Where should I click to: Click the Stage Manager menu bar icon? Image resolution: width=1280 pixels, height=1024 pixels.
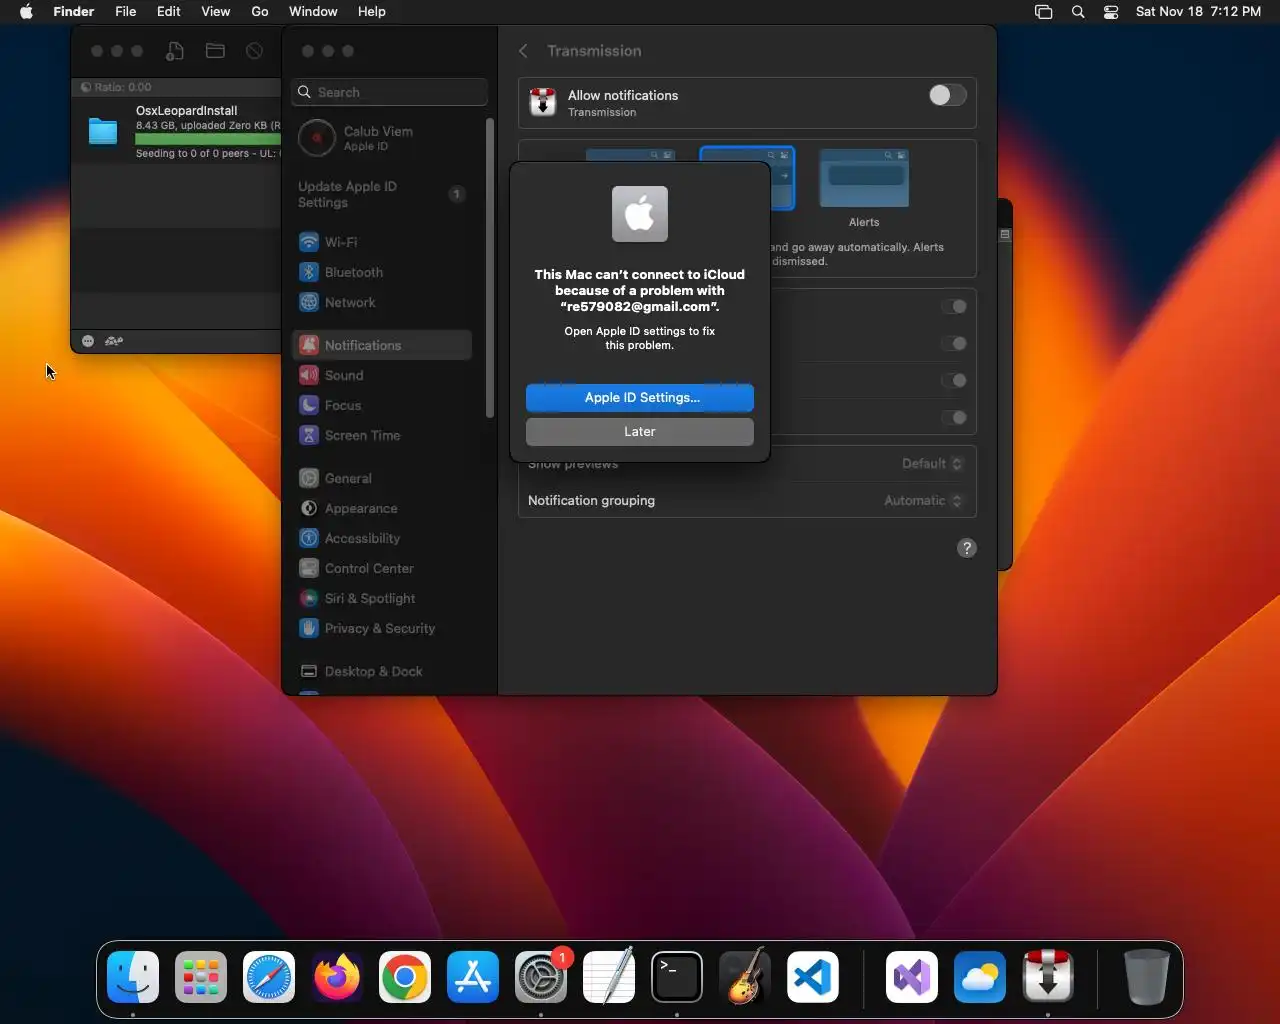coord(1044,12)
